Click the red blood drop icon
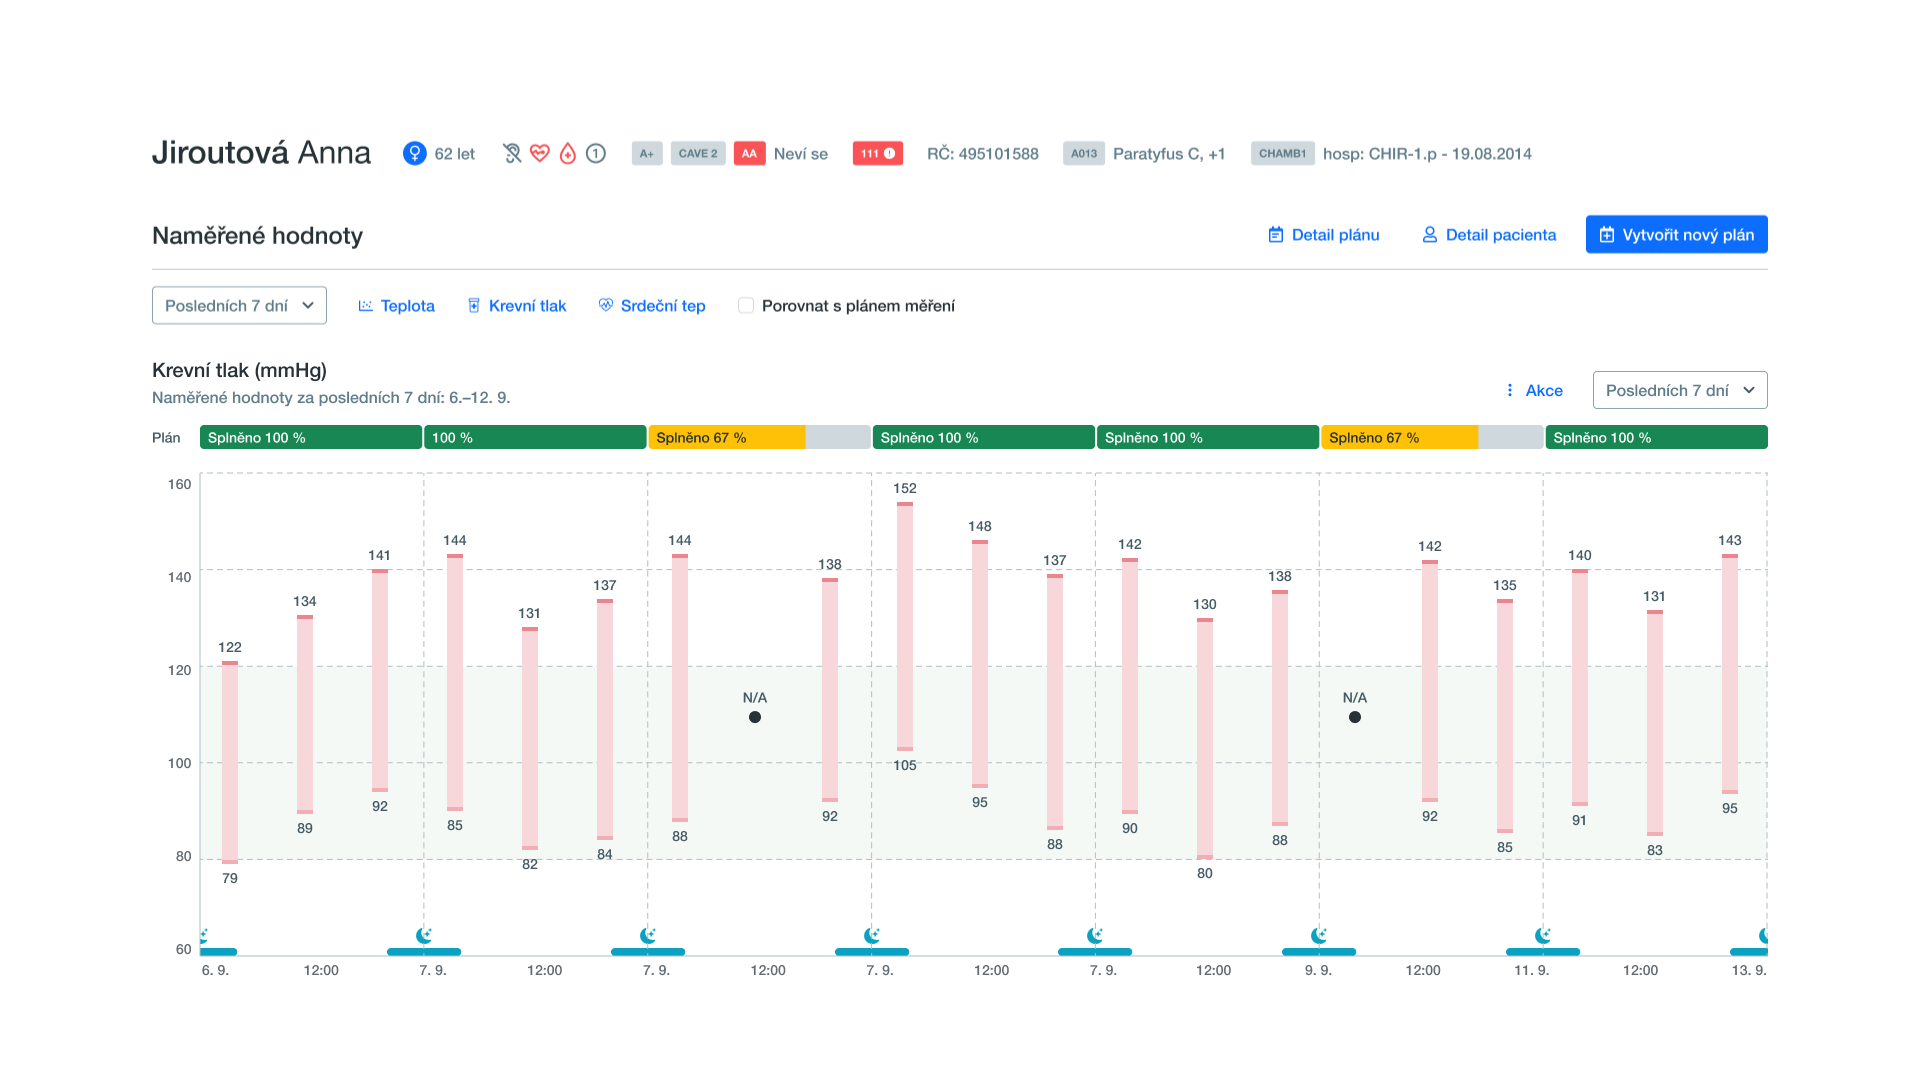 coord(568,153)
